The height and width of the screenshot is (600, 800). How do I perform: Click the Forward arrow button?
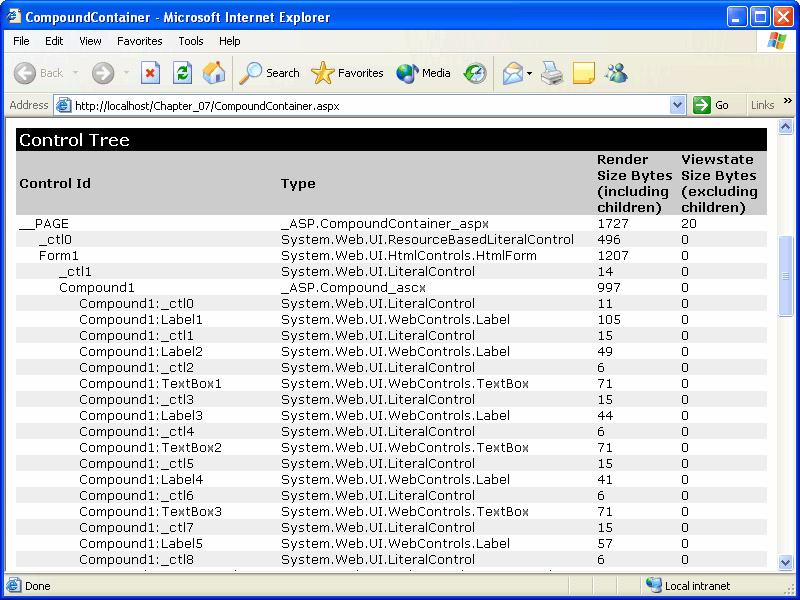pos(102,73)
